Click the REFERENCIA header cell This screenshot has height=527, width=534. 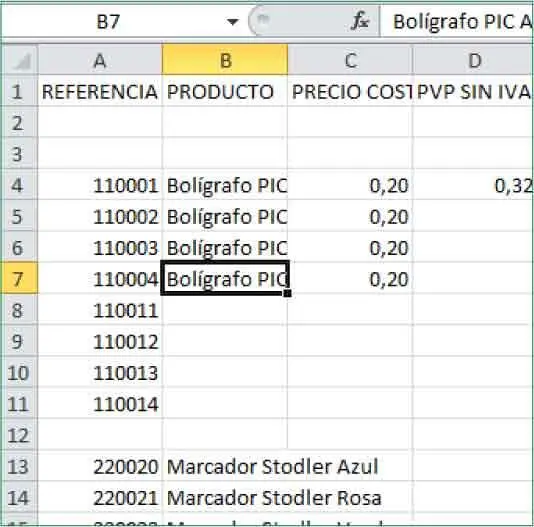(100, 91)
